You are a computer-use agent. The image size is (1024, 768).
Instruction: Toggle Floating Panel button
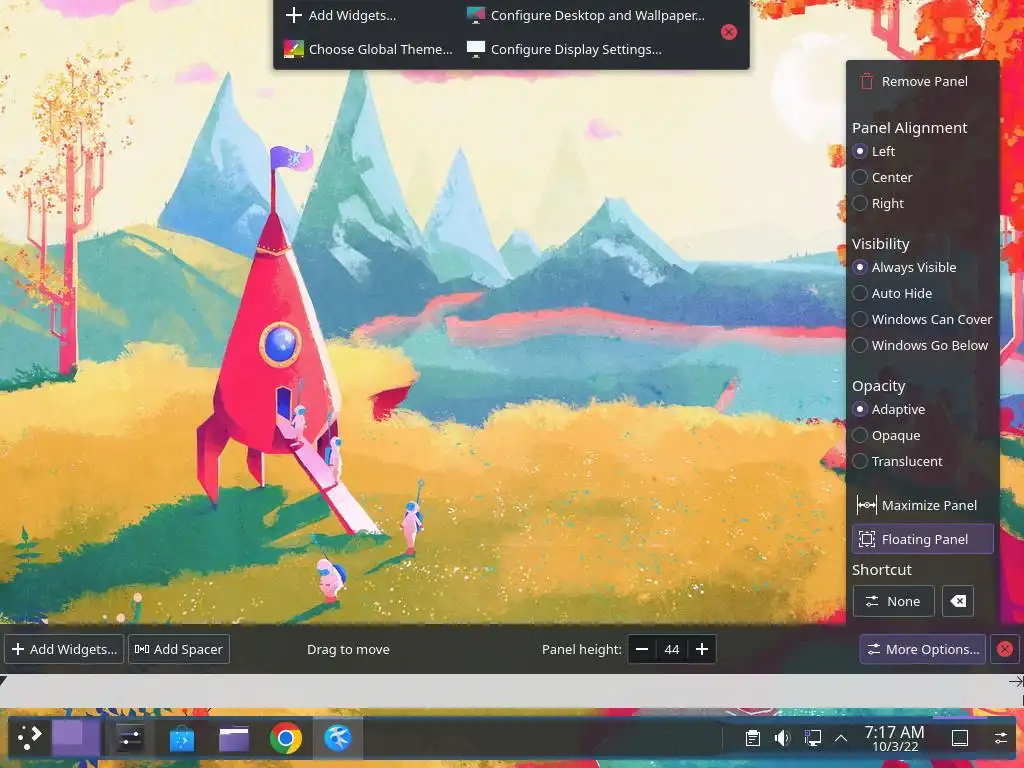point(923,539)
